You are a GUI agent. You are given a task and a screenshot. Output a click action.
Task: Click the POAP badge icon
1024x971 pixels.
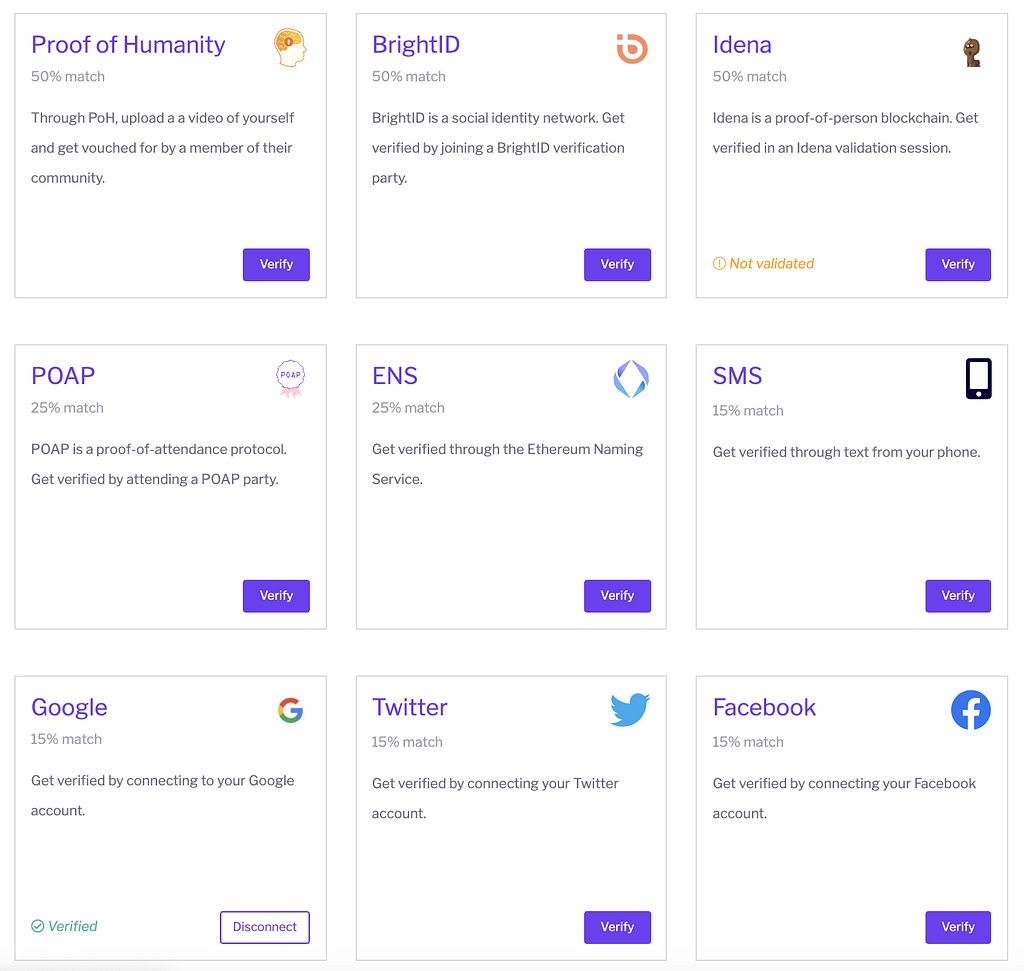tap(291, 379)
